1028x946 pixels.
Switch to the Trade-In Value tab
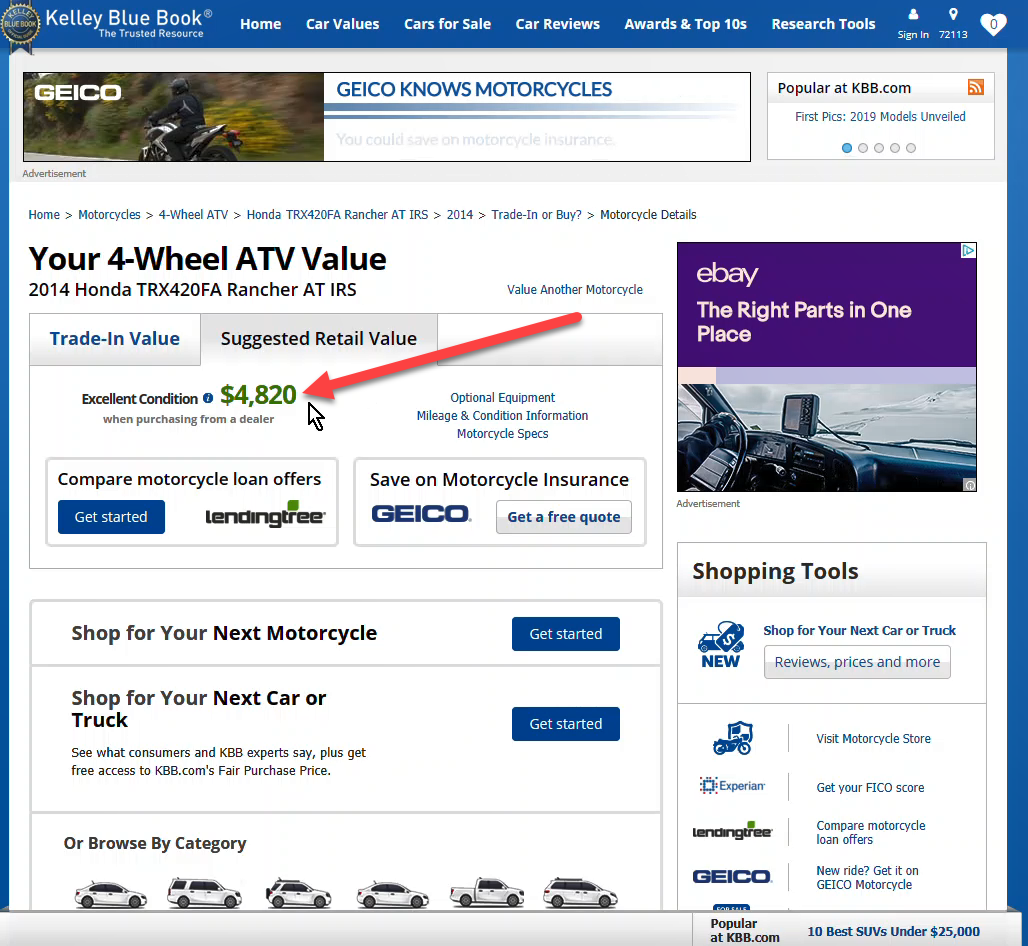coord(115,339)
